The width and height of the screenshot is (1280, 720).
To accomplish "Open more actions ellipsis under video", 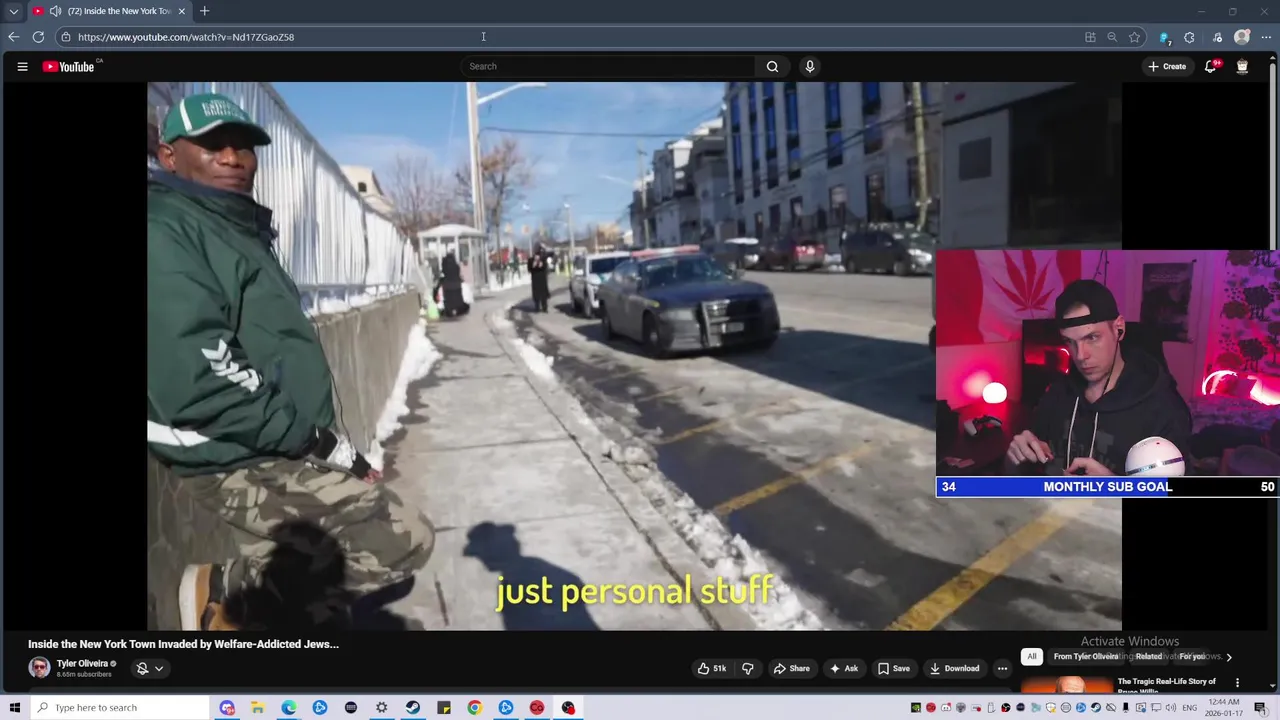I will [1002, 668].
